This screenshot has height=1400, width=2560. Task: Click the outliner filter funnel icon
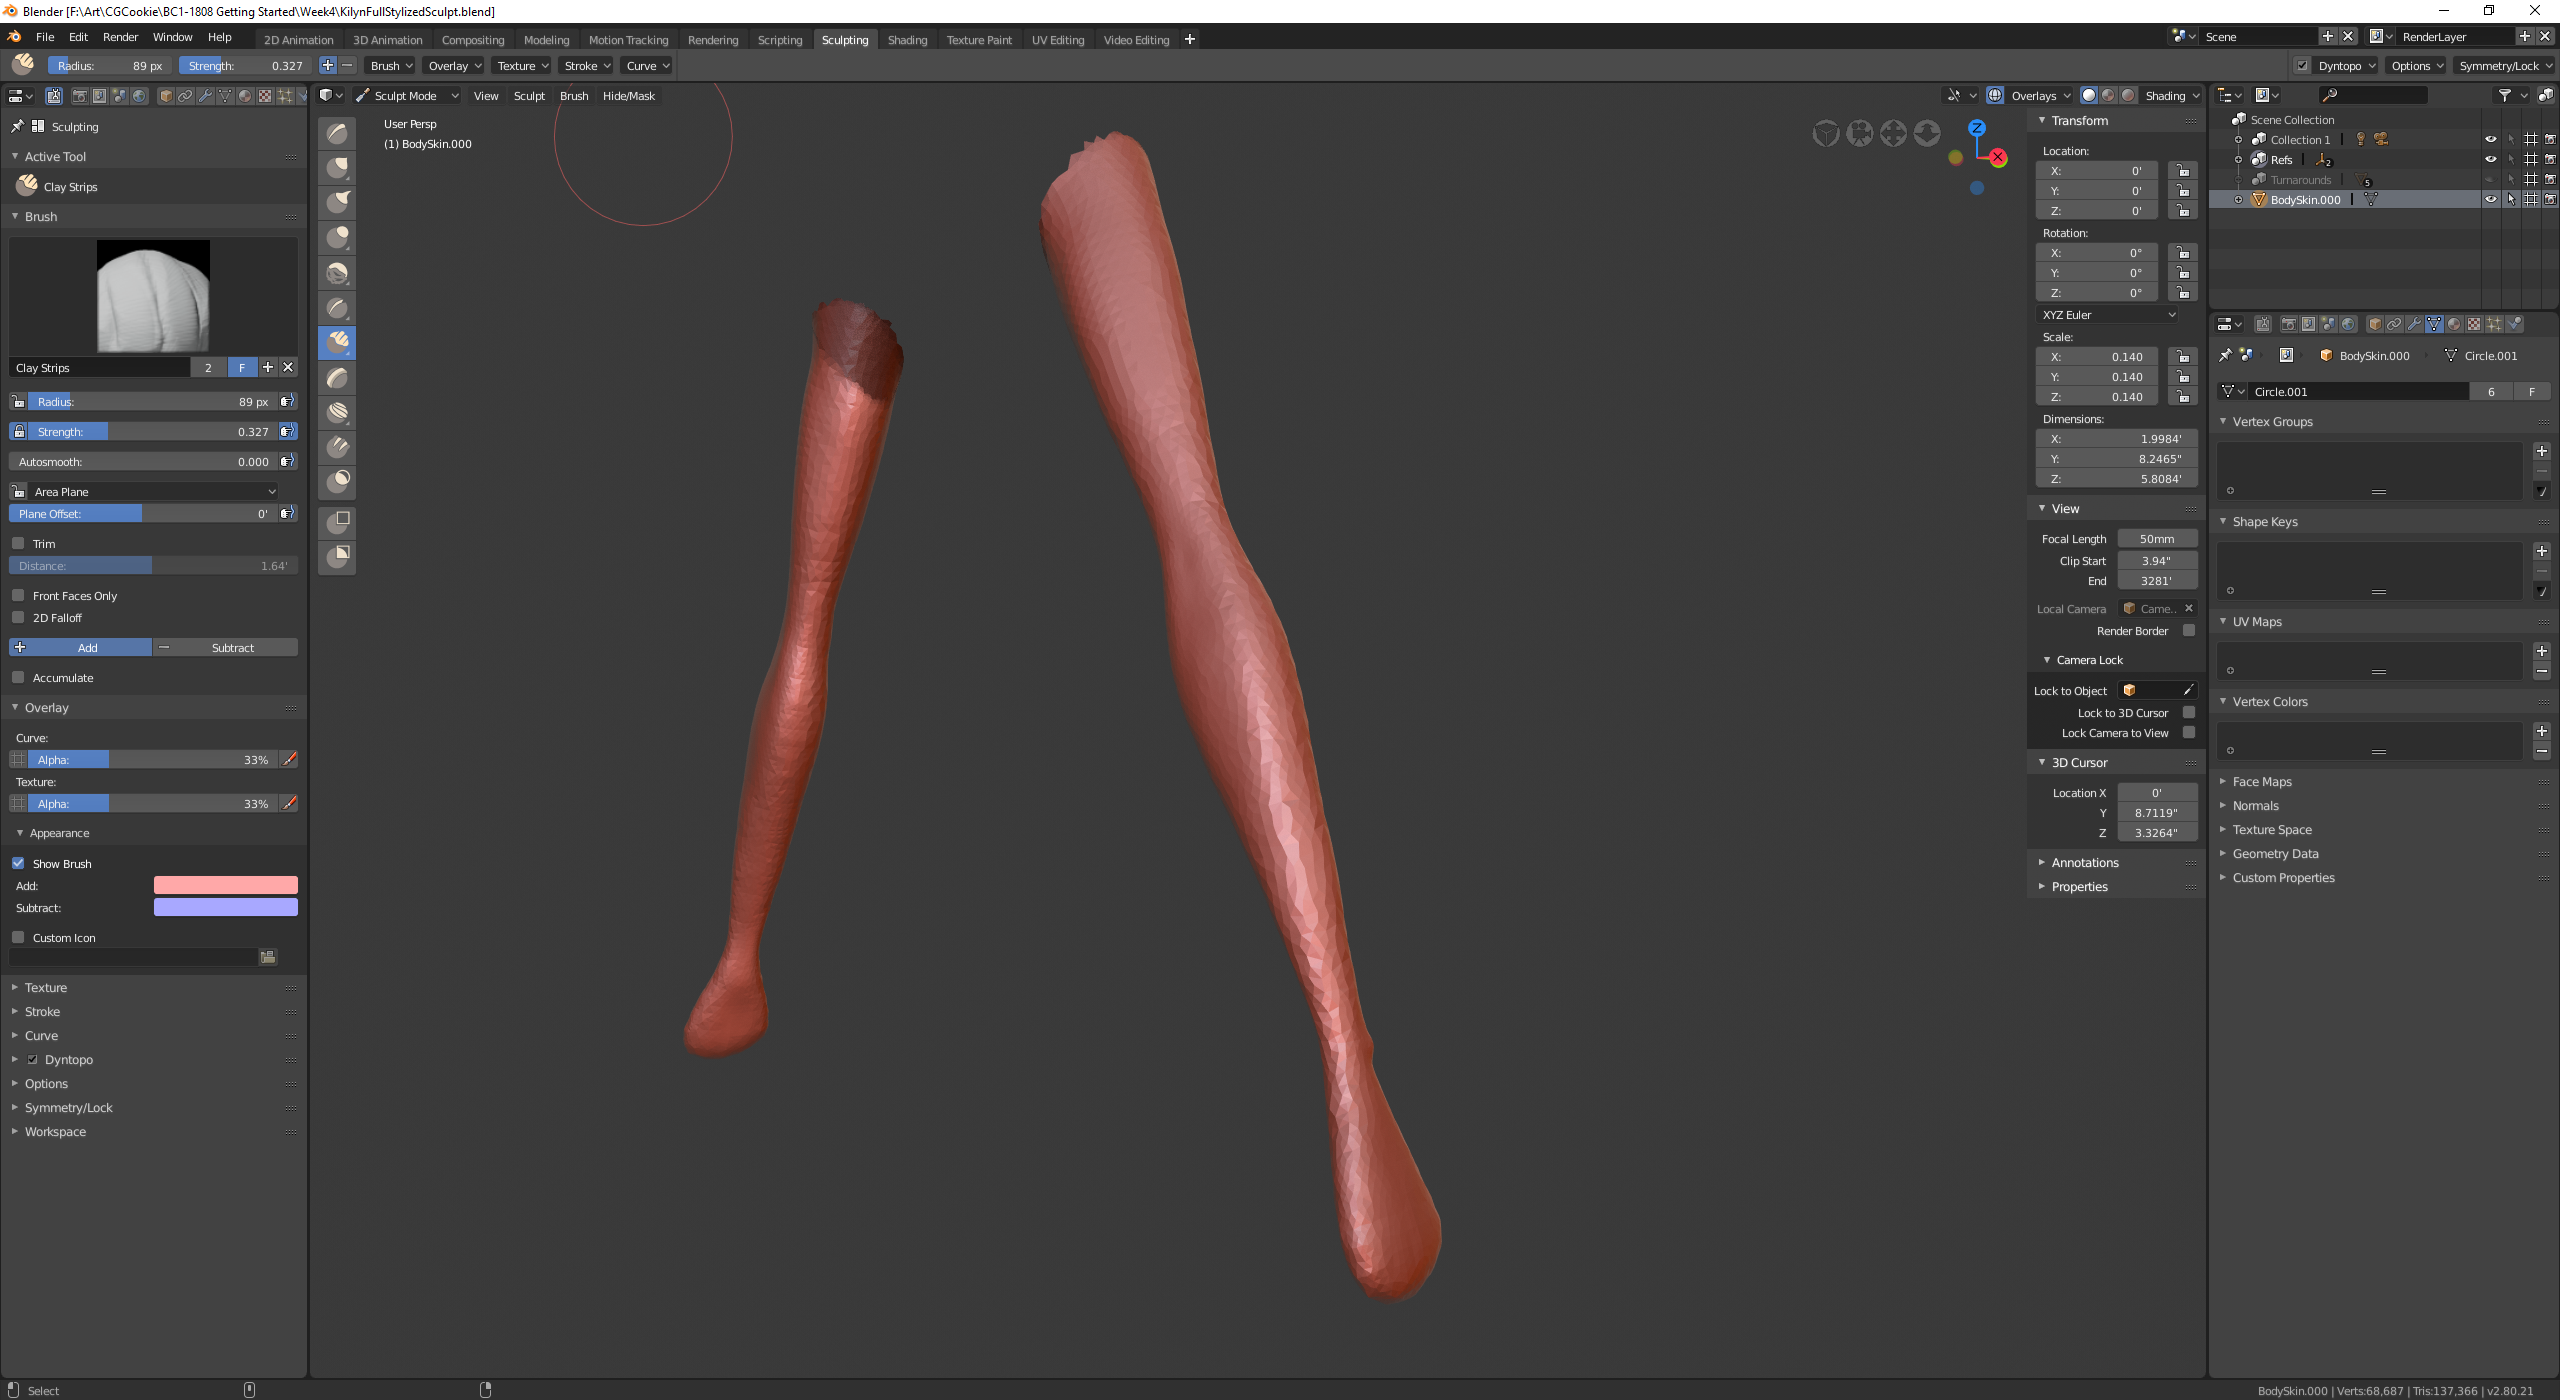2504,95
